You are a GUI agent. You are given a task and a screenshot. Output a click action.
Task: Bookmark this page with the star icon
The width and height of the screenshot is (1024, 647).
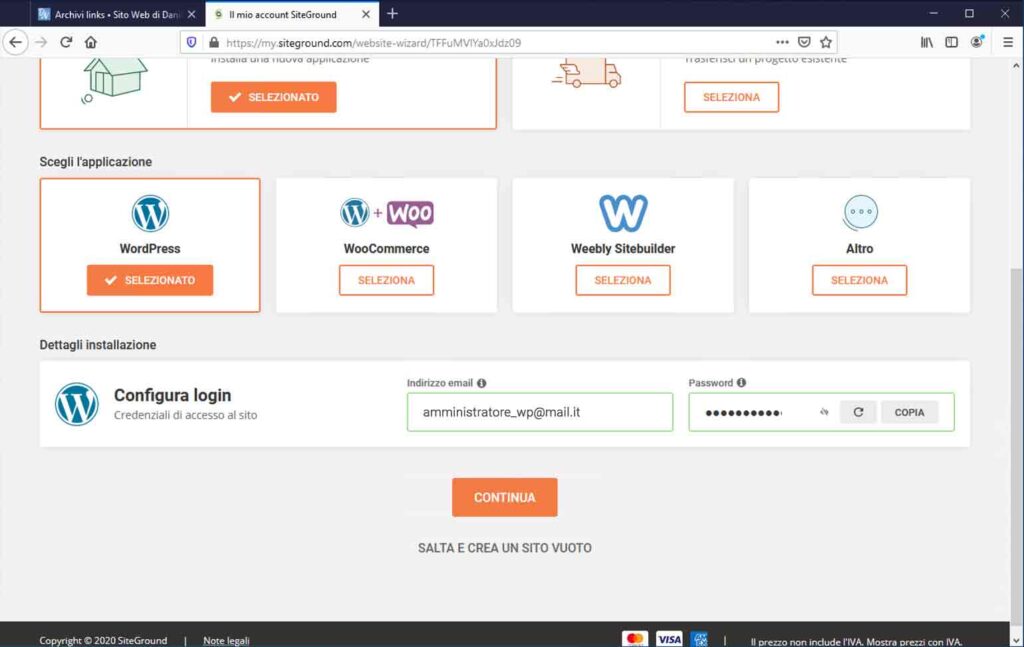pyautogui.click(x=826, y=42)
